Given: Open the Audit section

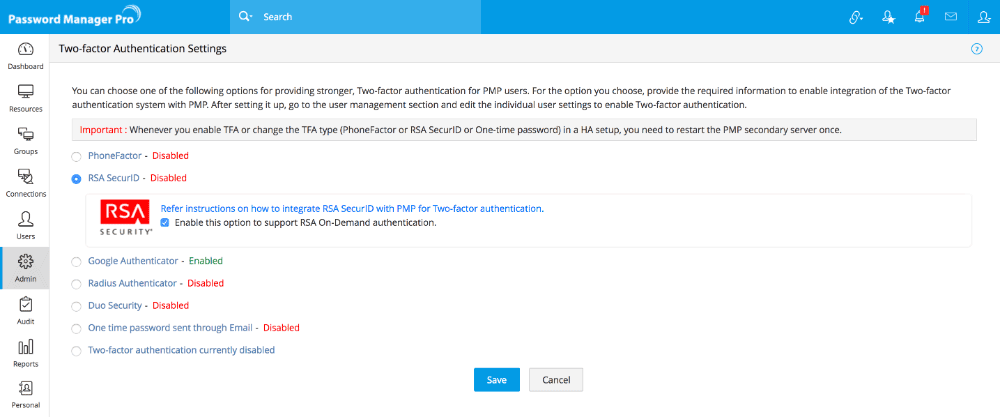Looking at the screenshot, I should click(x=25, y=310).
